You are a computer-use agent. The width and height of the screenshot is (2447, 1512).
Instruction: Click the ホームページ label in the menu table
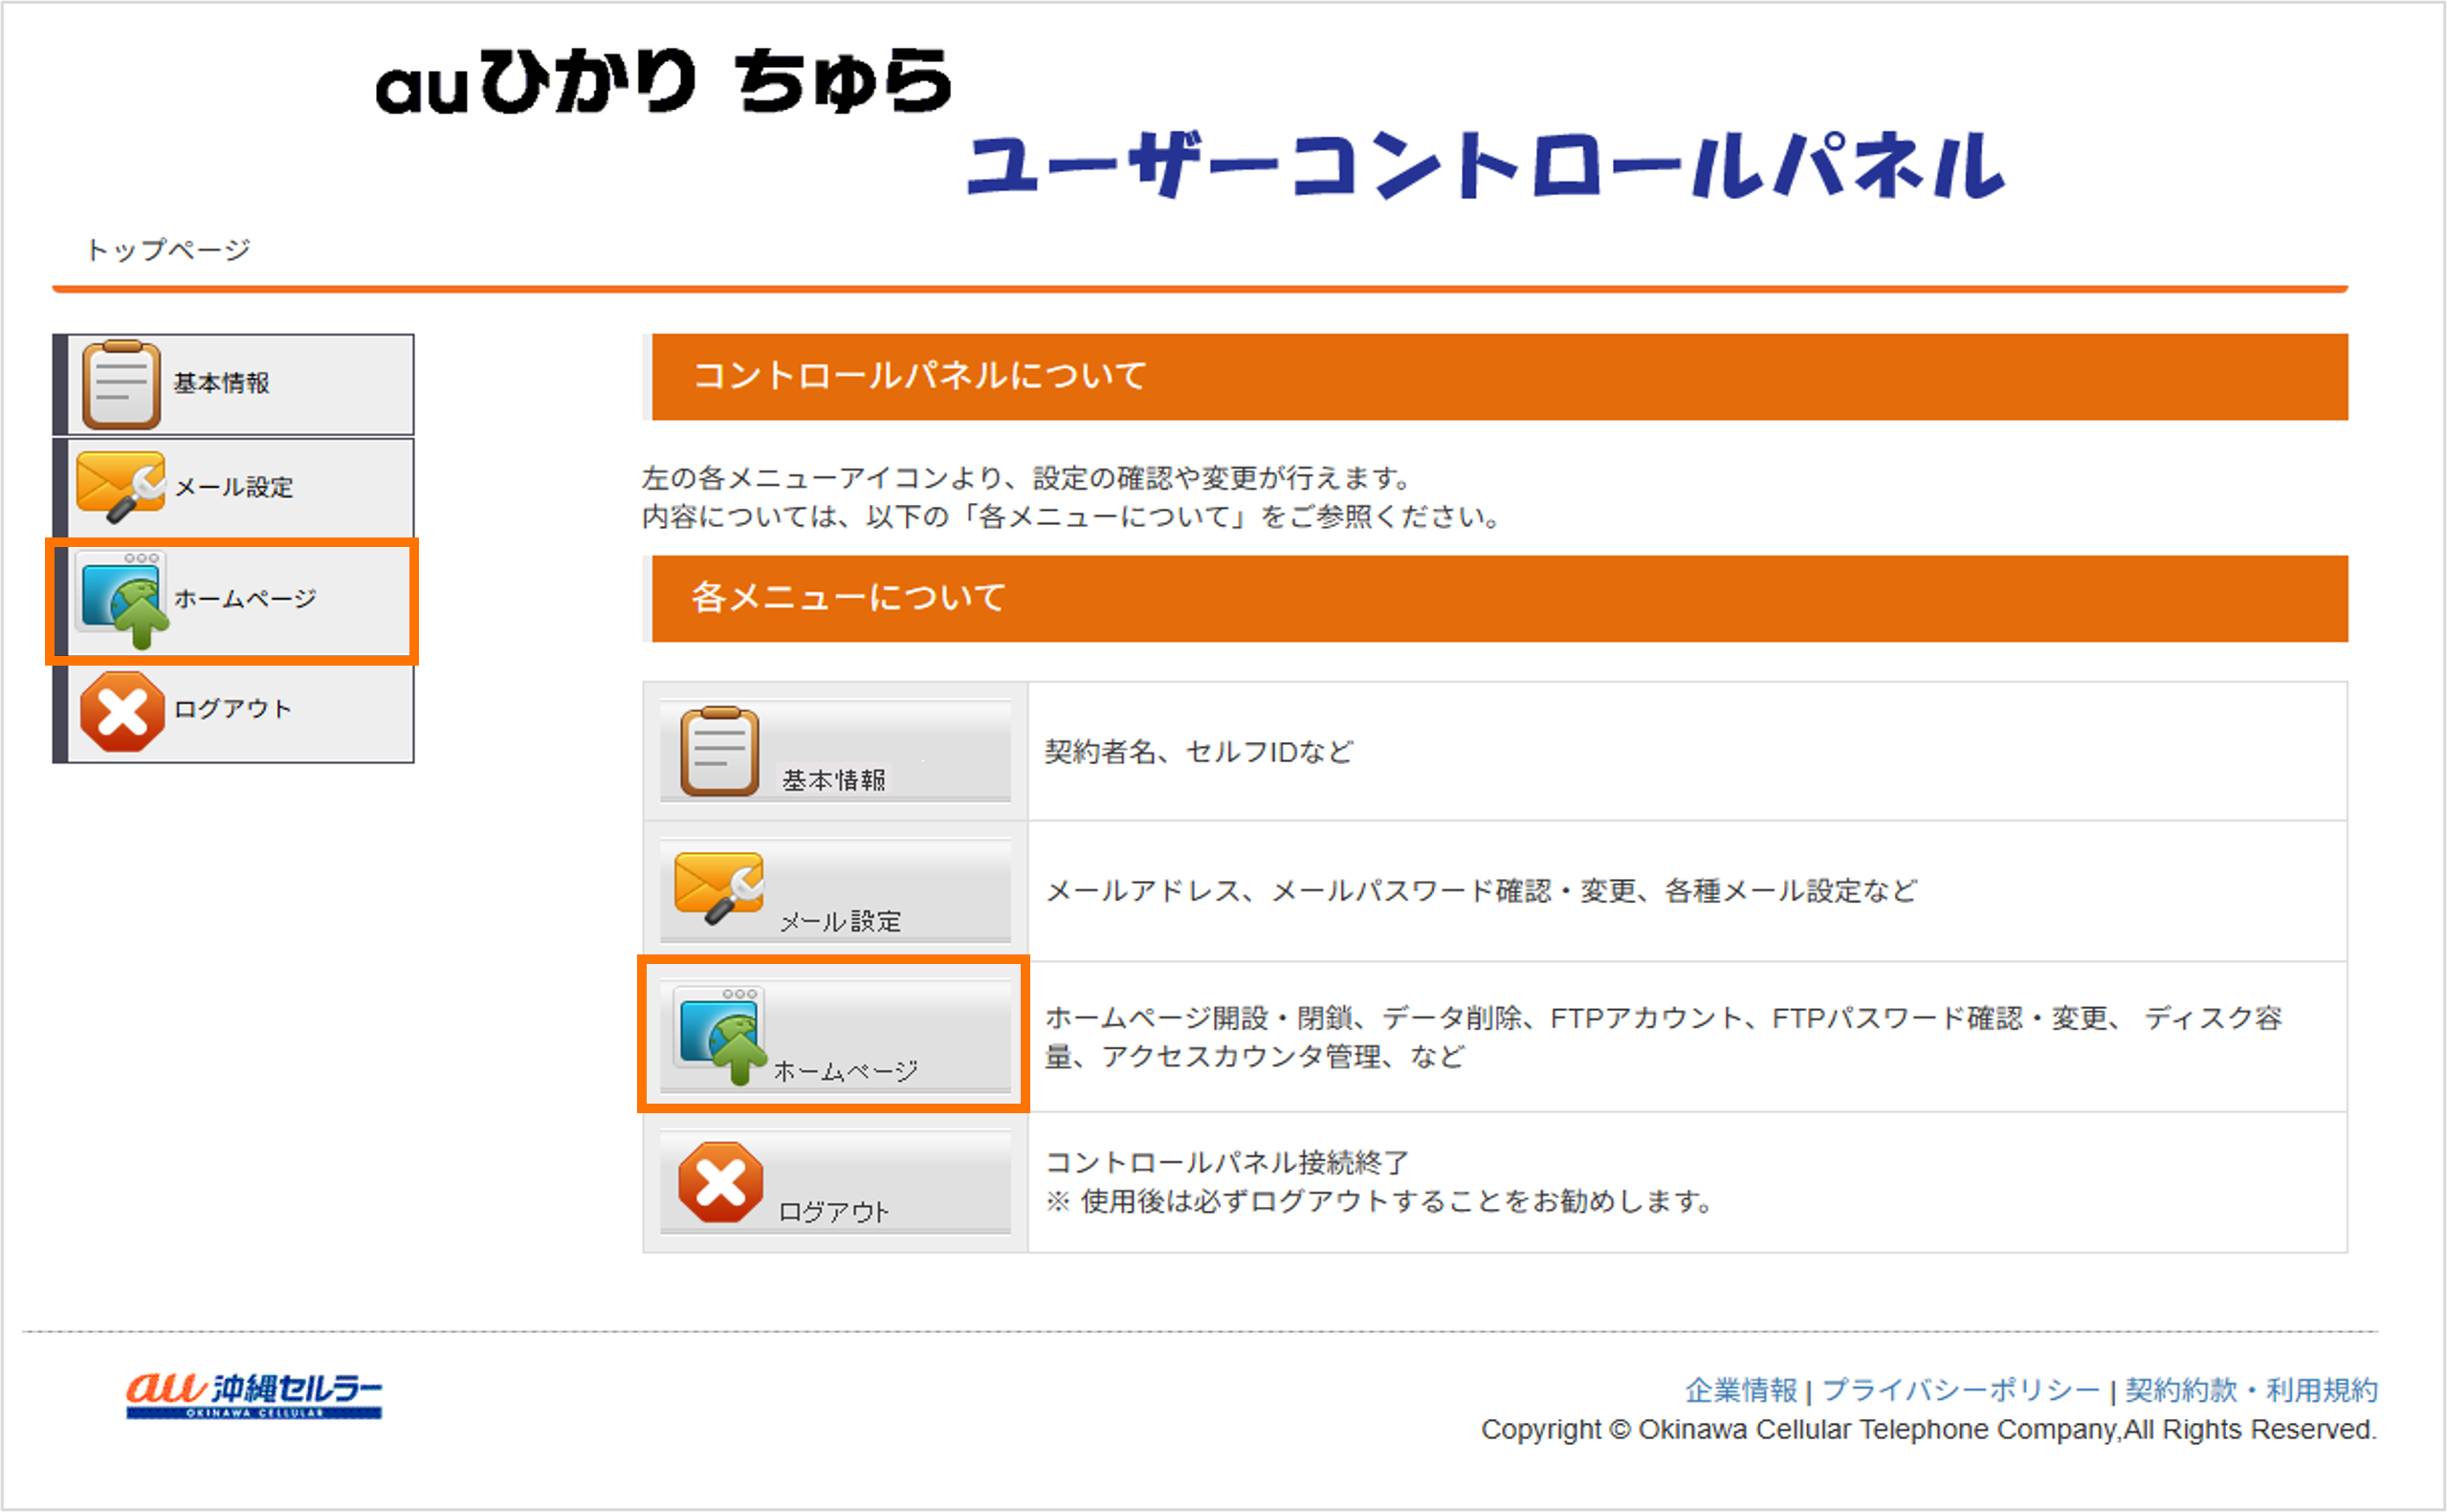pyautogui.click(x=846, y=1071)
